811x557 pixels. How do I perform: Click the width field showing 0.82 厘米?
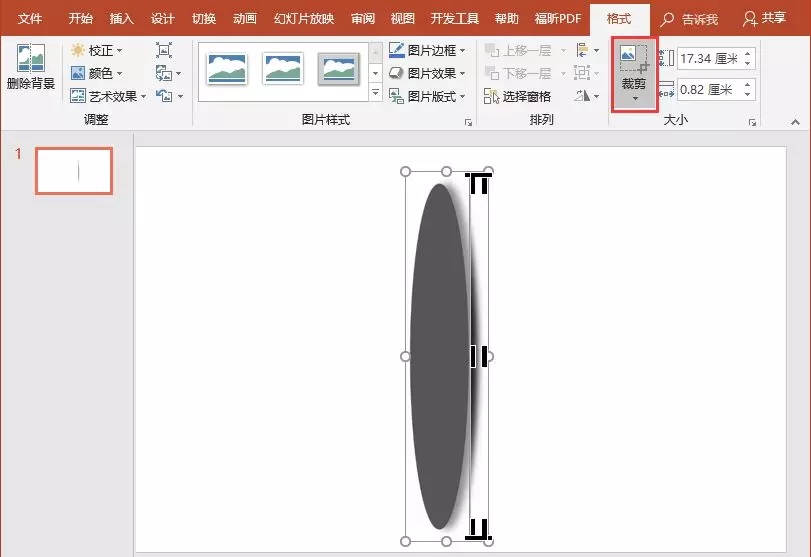tap(709, 89)
